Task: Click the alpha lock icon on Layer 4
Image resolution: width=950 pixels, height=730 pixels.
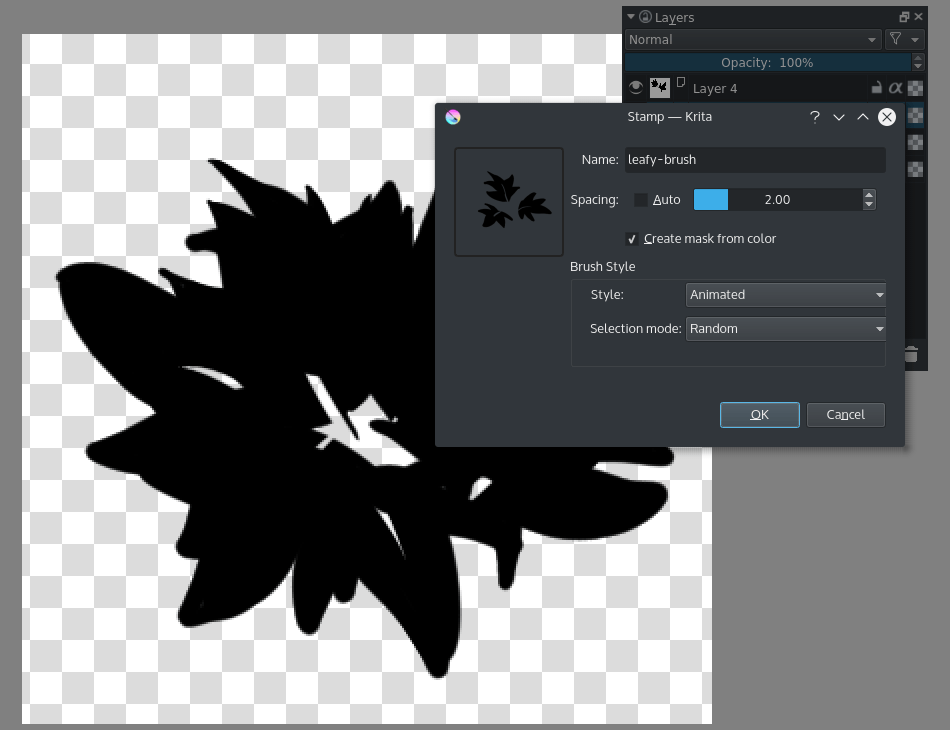Action: click(x=895, y=88)
